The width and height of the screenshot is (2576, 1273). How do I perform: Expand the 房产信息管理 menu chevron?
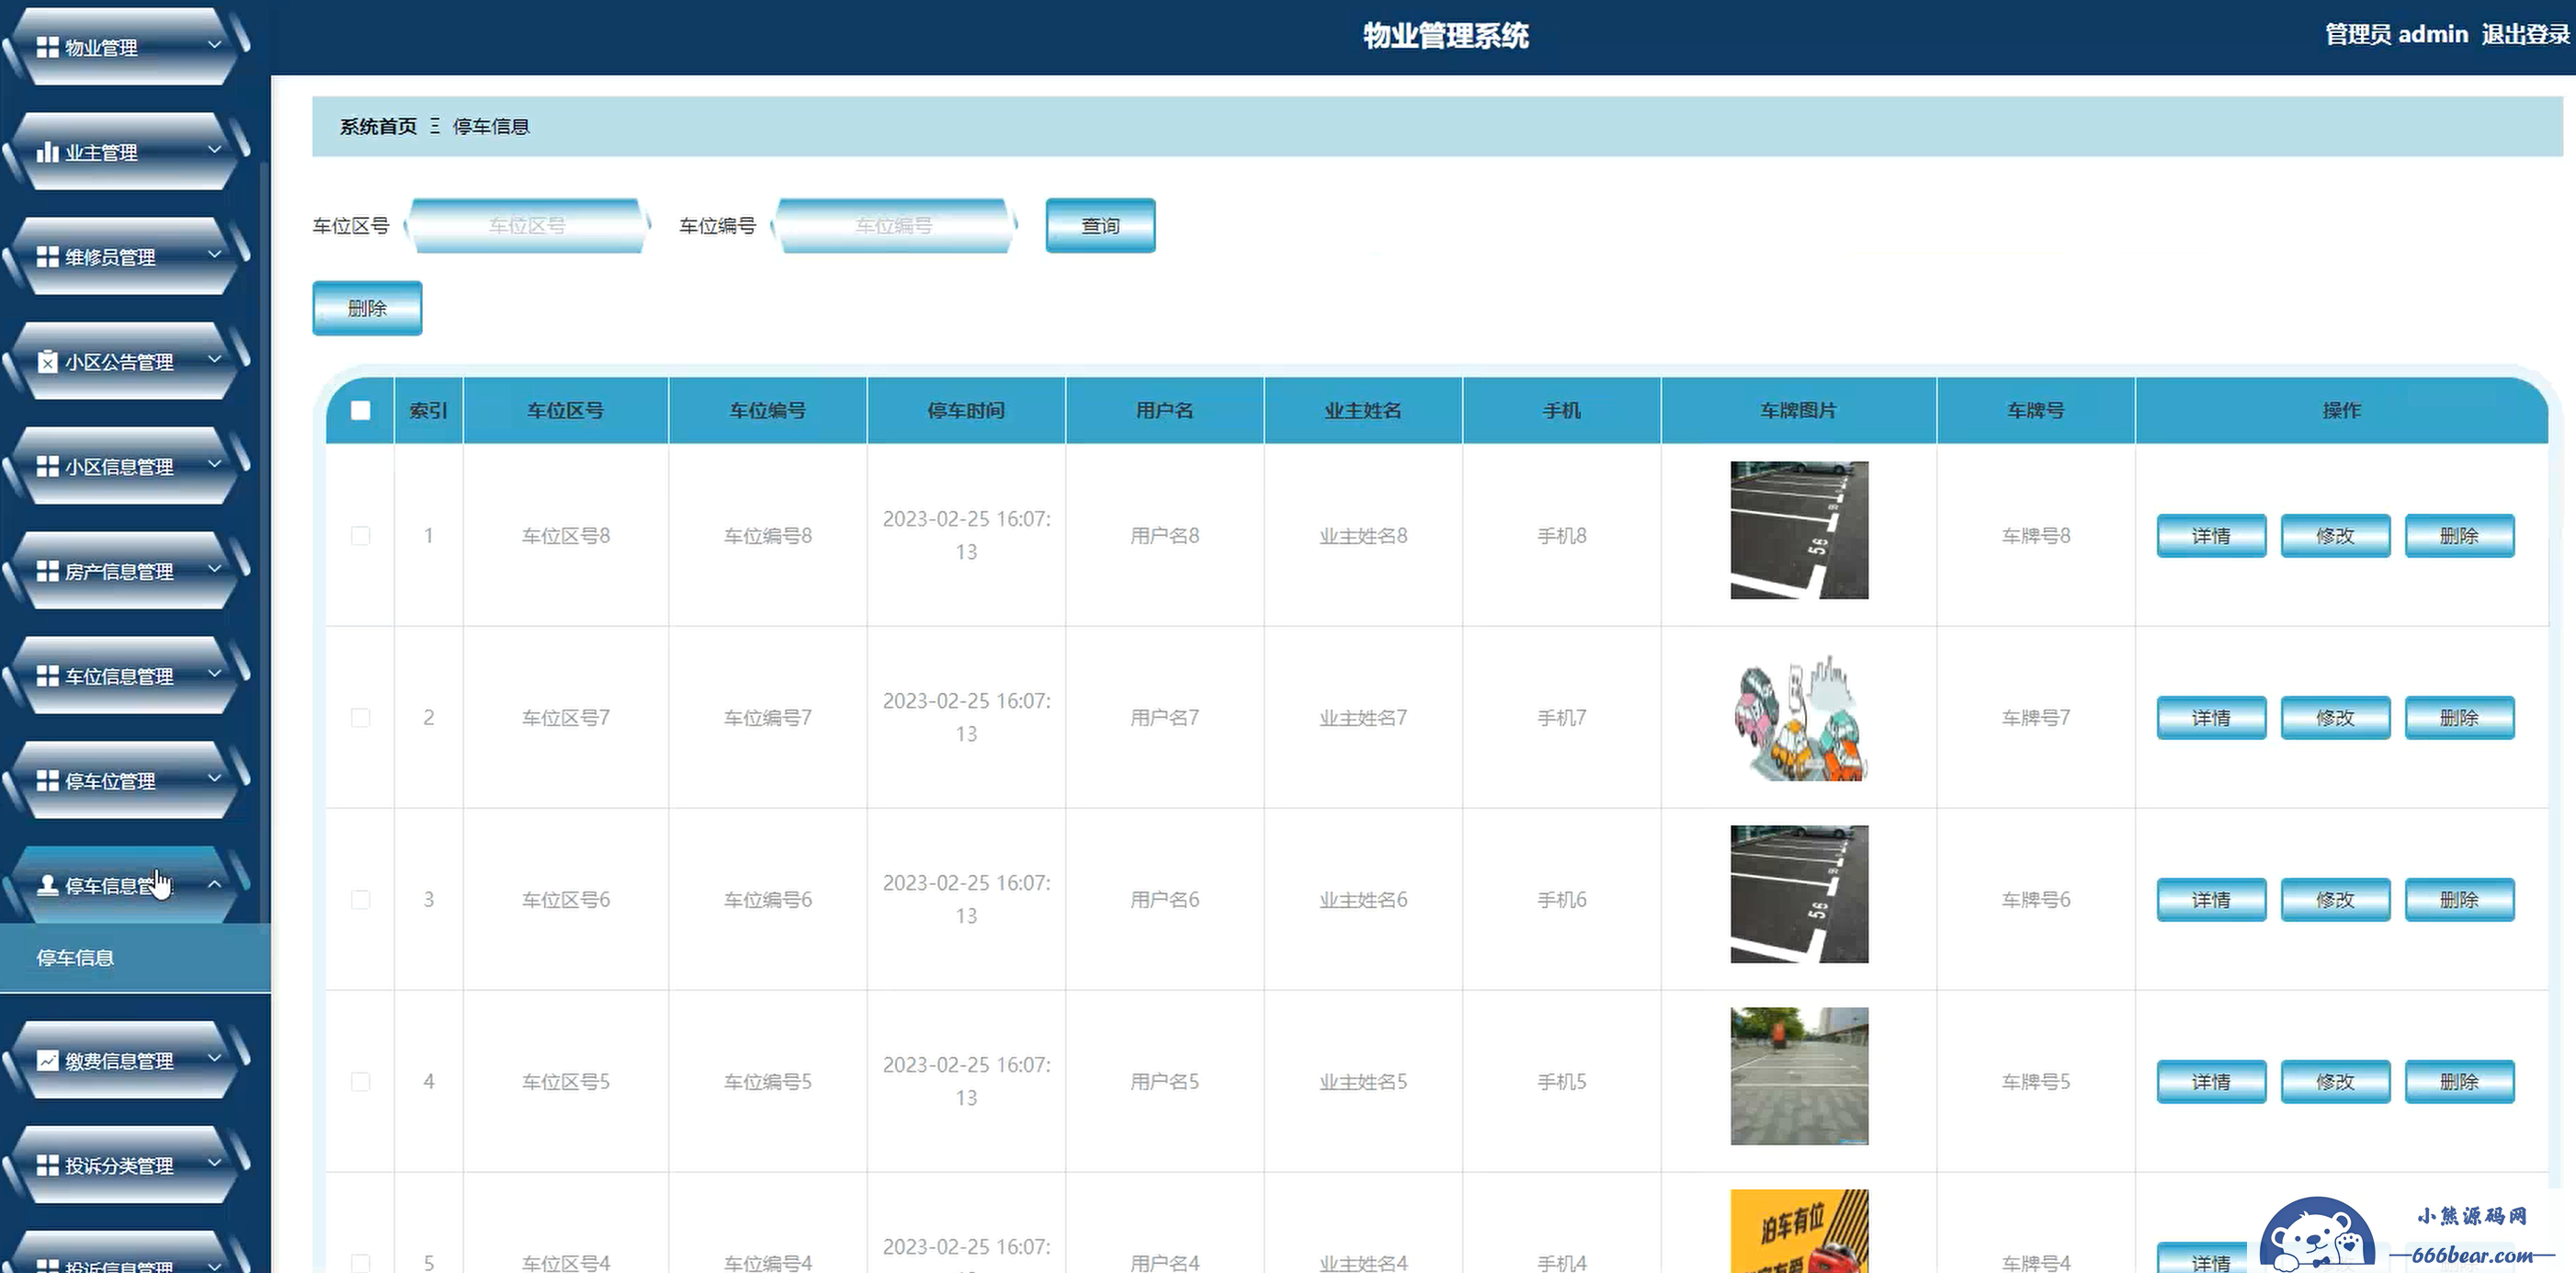214,569
